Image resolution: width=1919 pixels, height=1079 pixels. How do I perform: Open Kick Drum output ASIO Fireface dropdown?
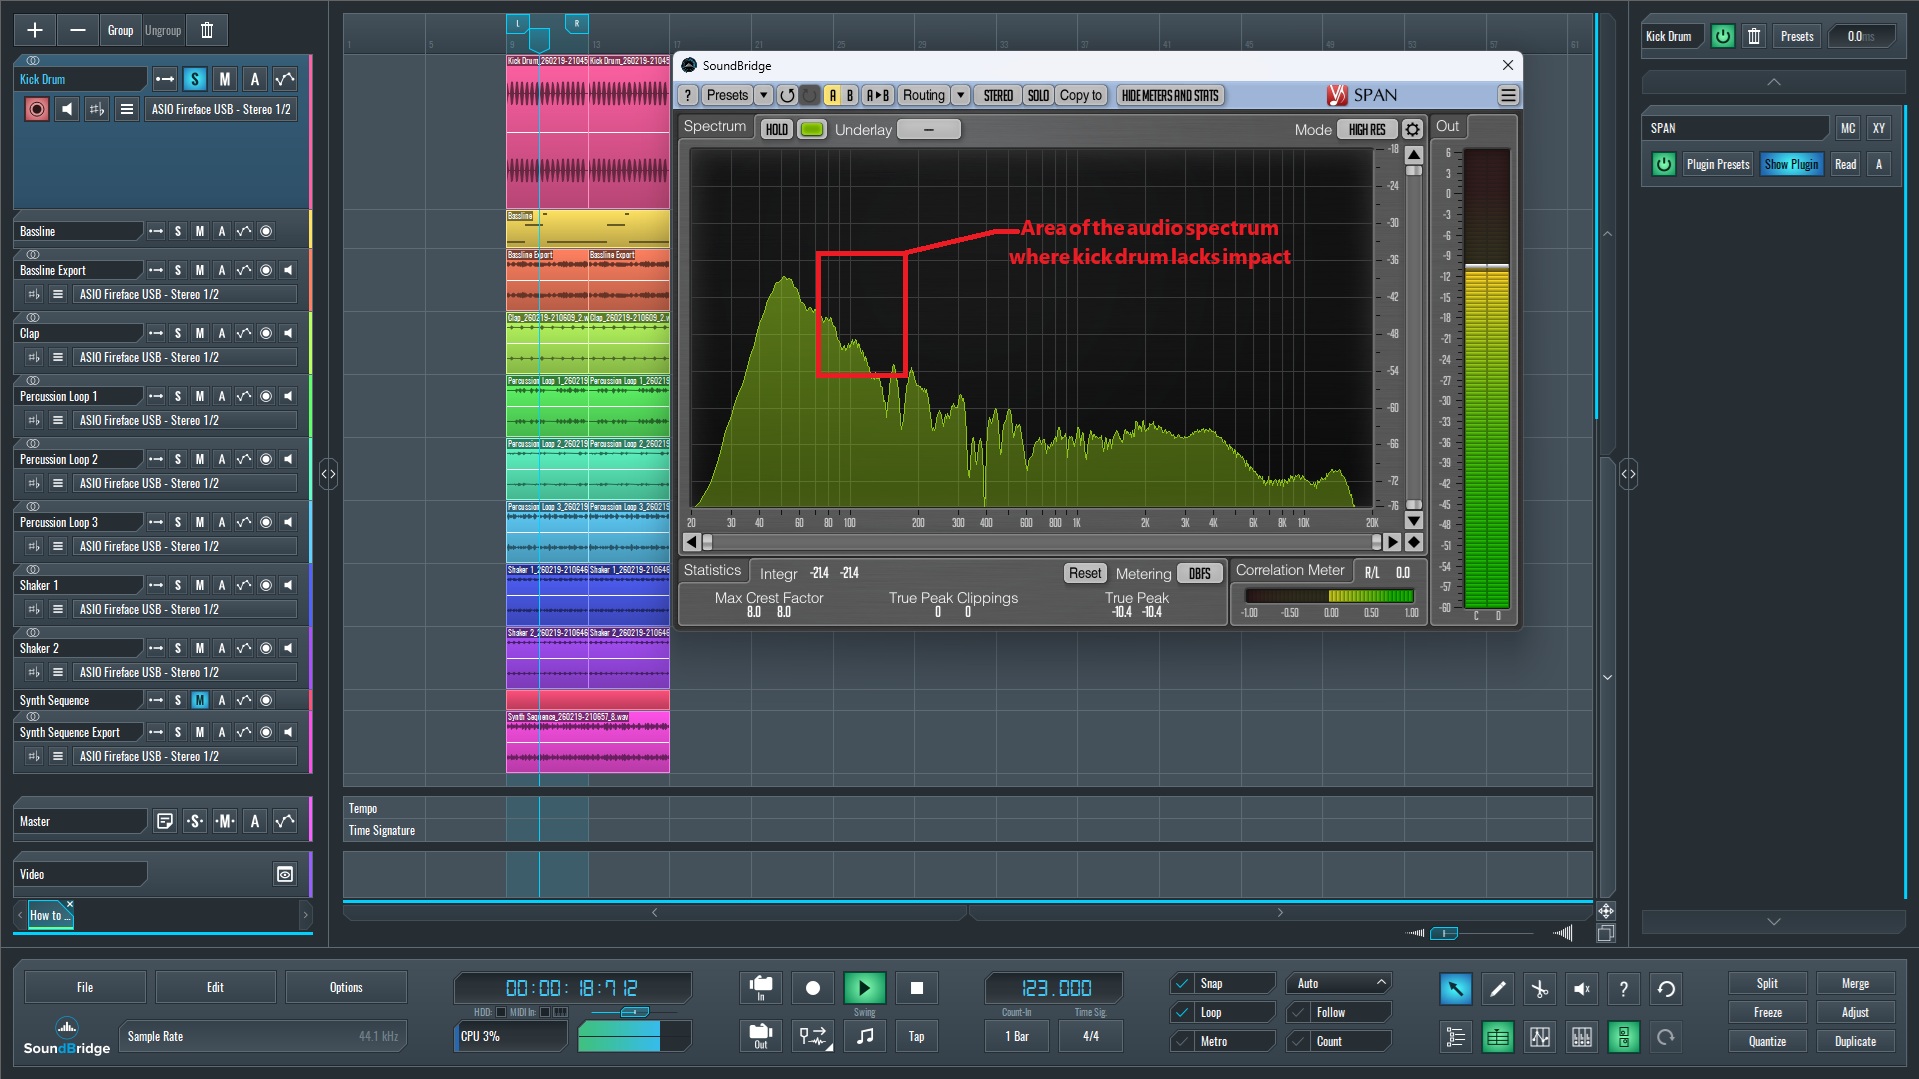tap(221, 109)
